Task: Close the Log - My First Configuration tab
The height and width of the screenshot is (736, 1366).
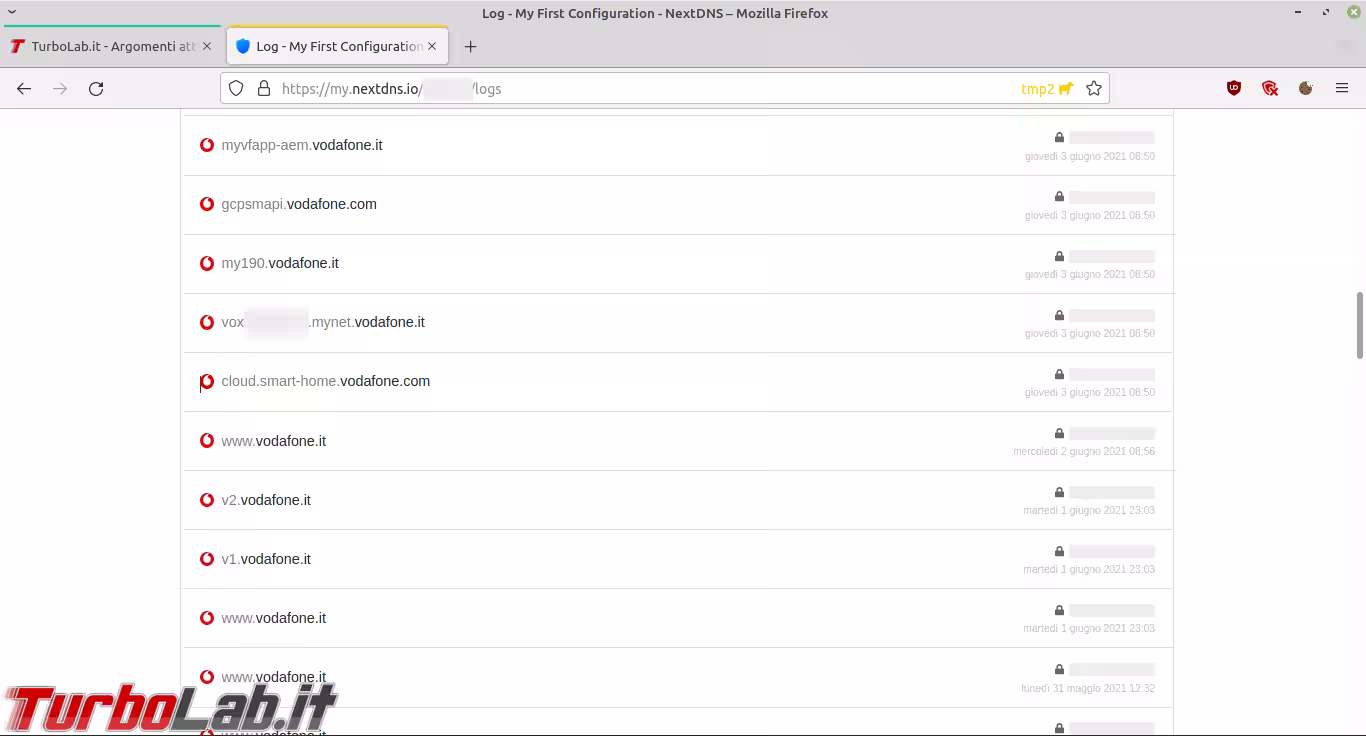Action: pyautogui.click(x=432, y=46)
